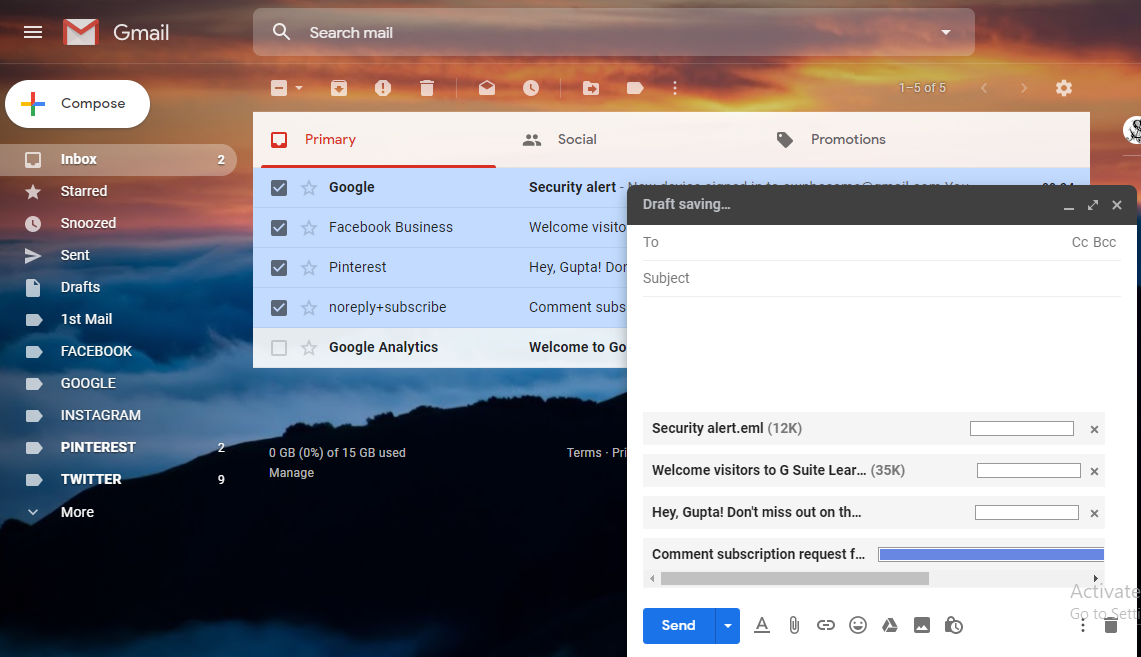Open the main menu hamburger icon

33,32
